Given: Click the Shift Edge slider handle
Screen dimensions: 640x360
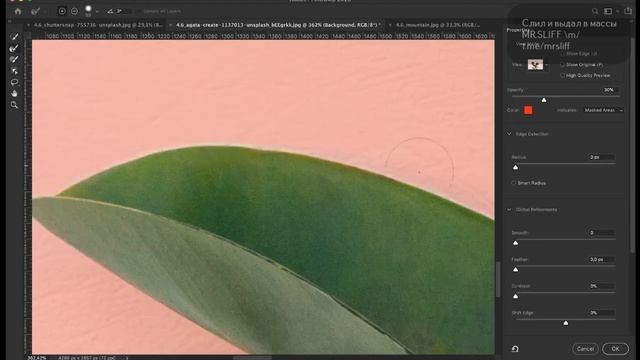Looking at the screenshot, I should pyautogui.click(x=566, y=323).
